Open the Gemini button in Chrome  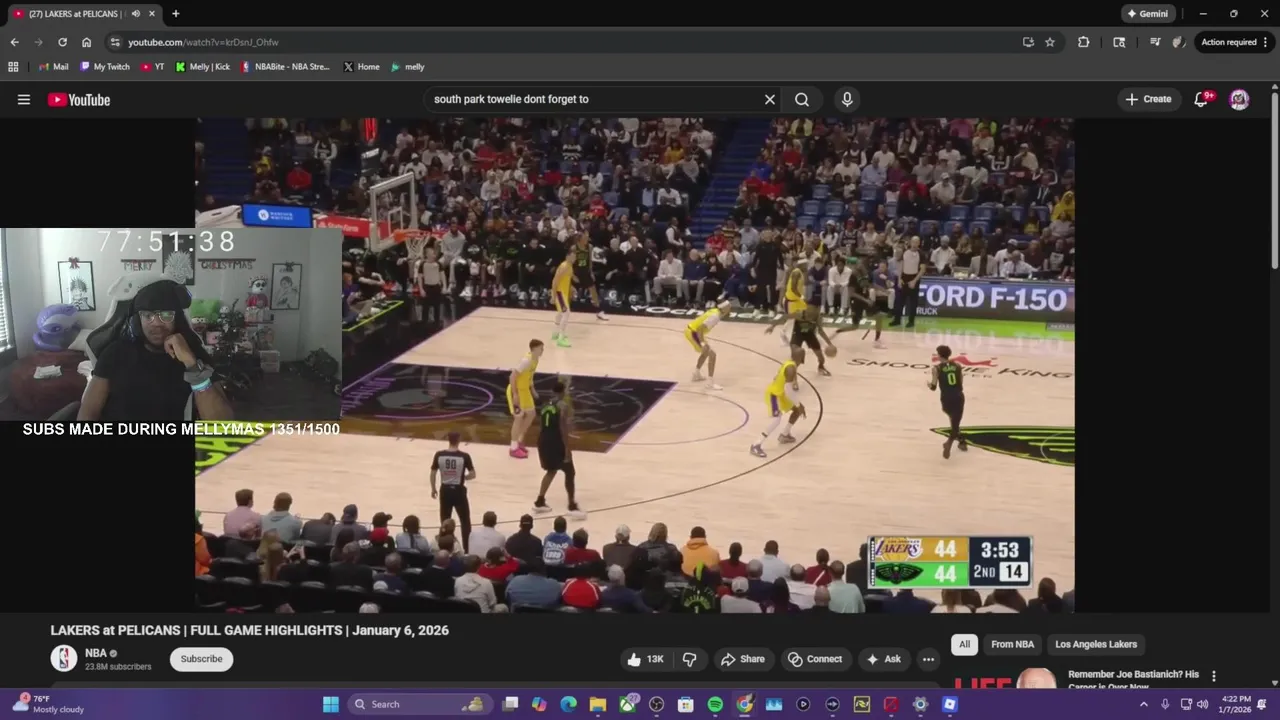1147,14
